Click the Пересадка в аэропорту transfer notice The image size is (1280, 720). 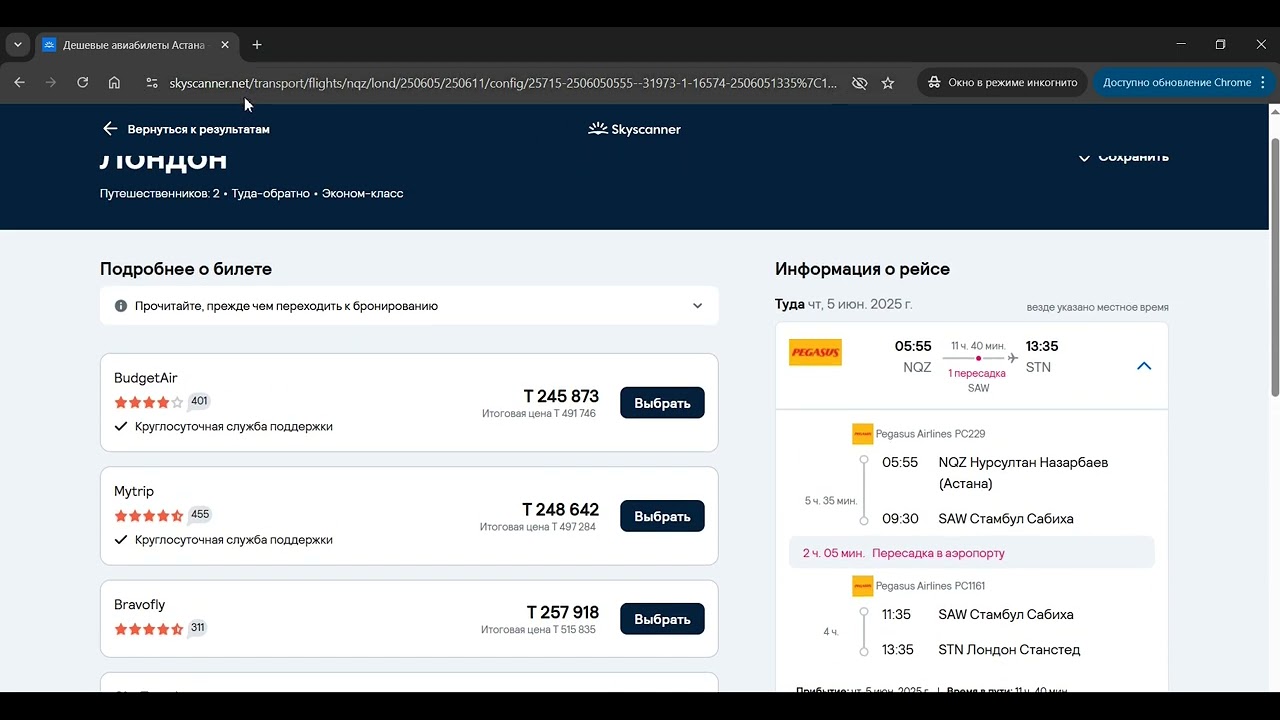pyautogui.click(x=938, y=553)
